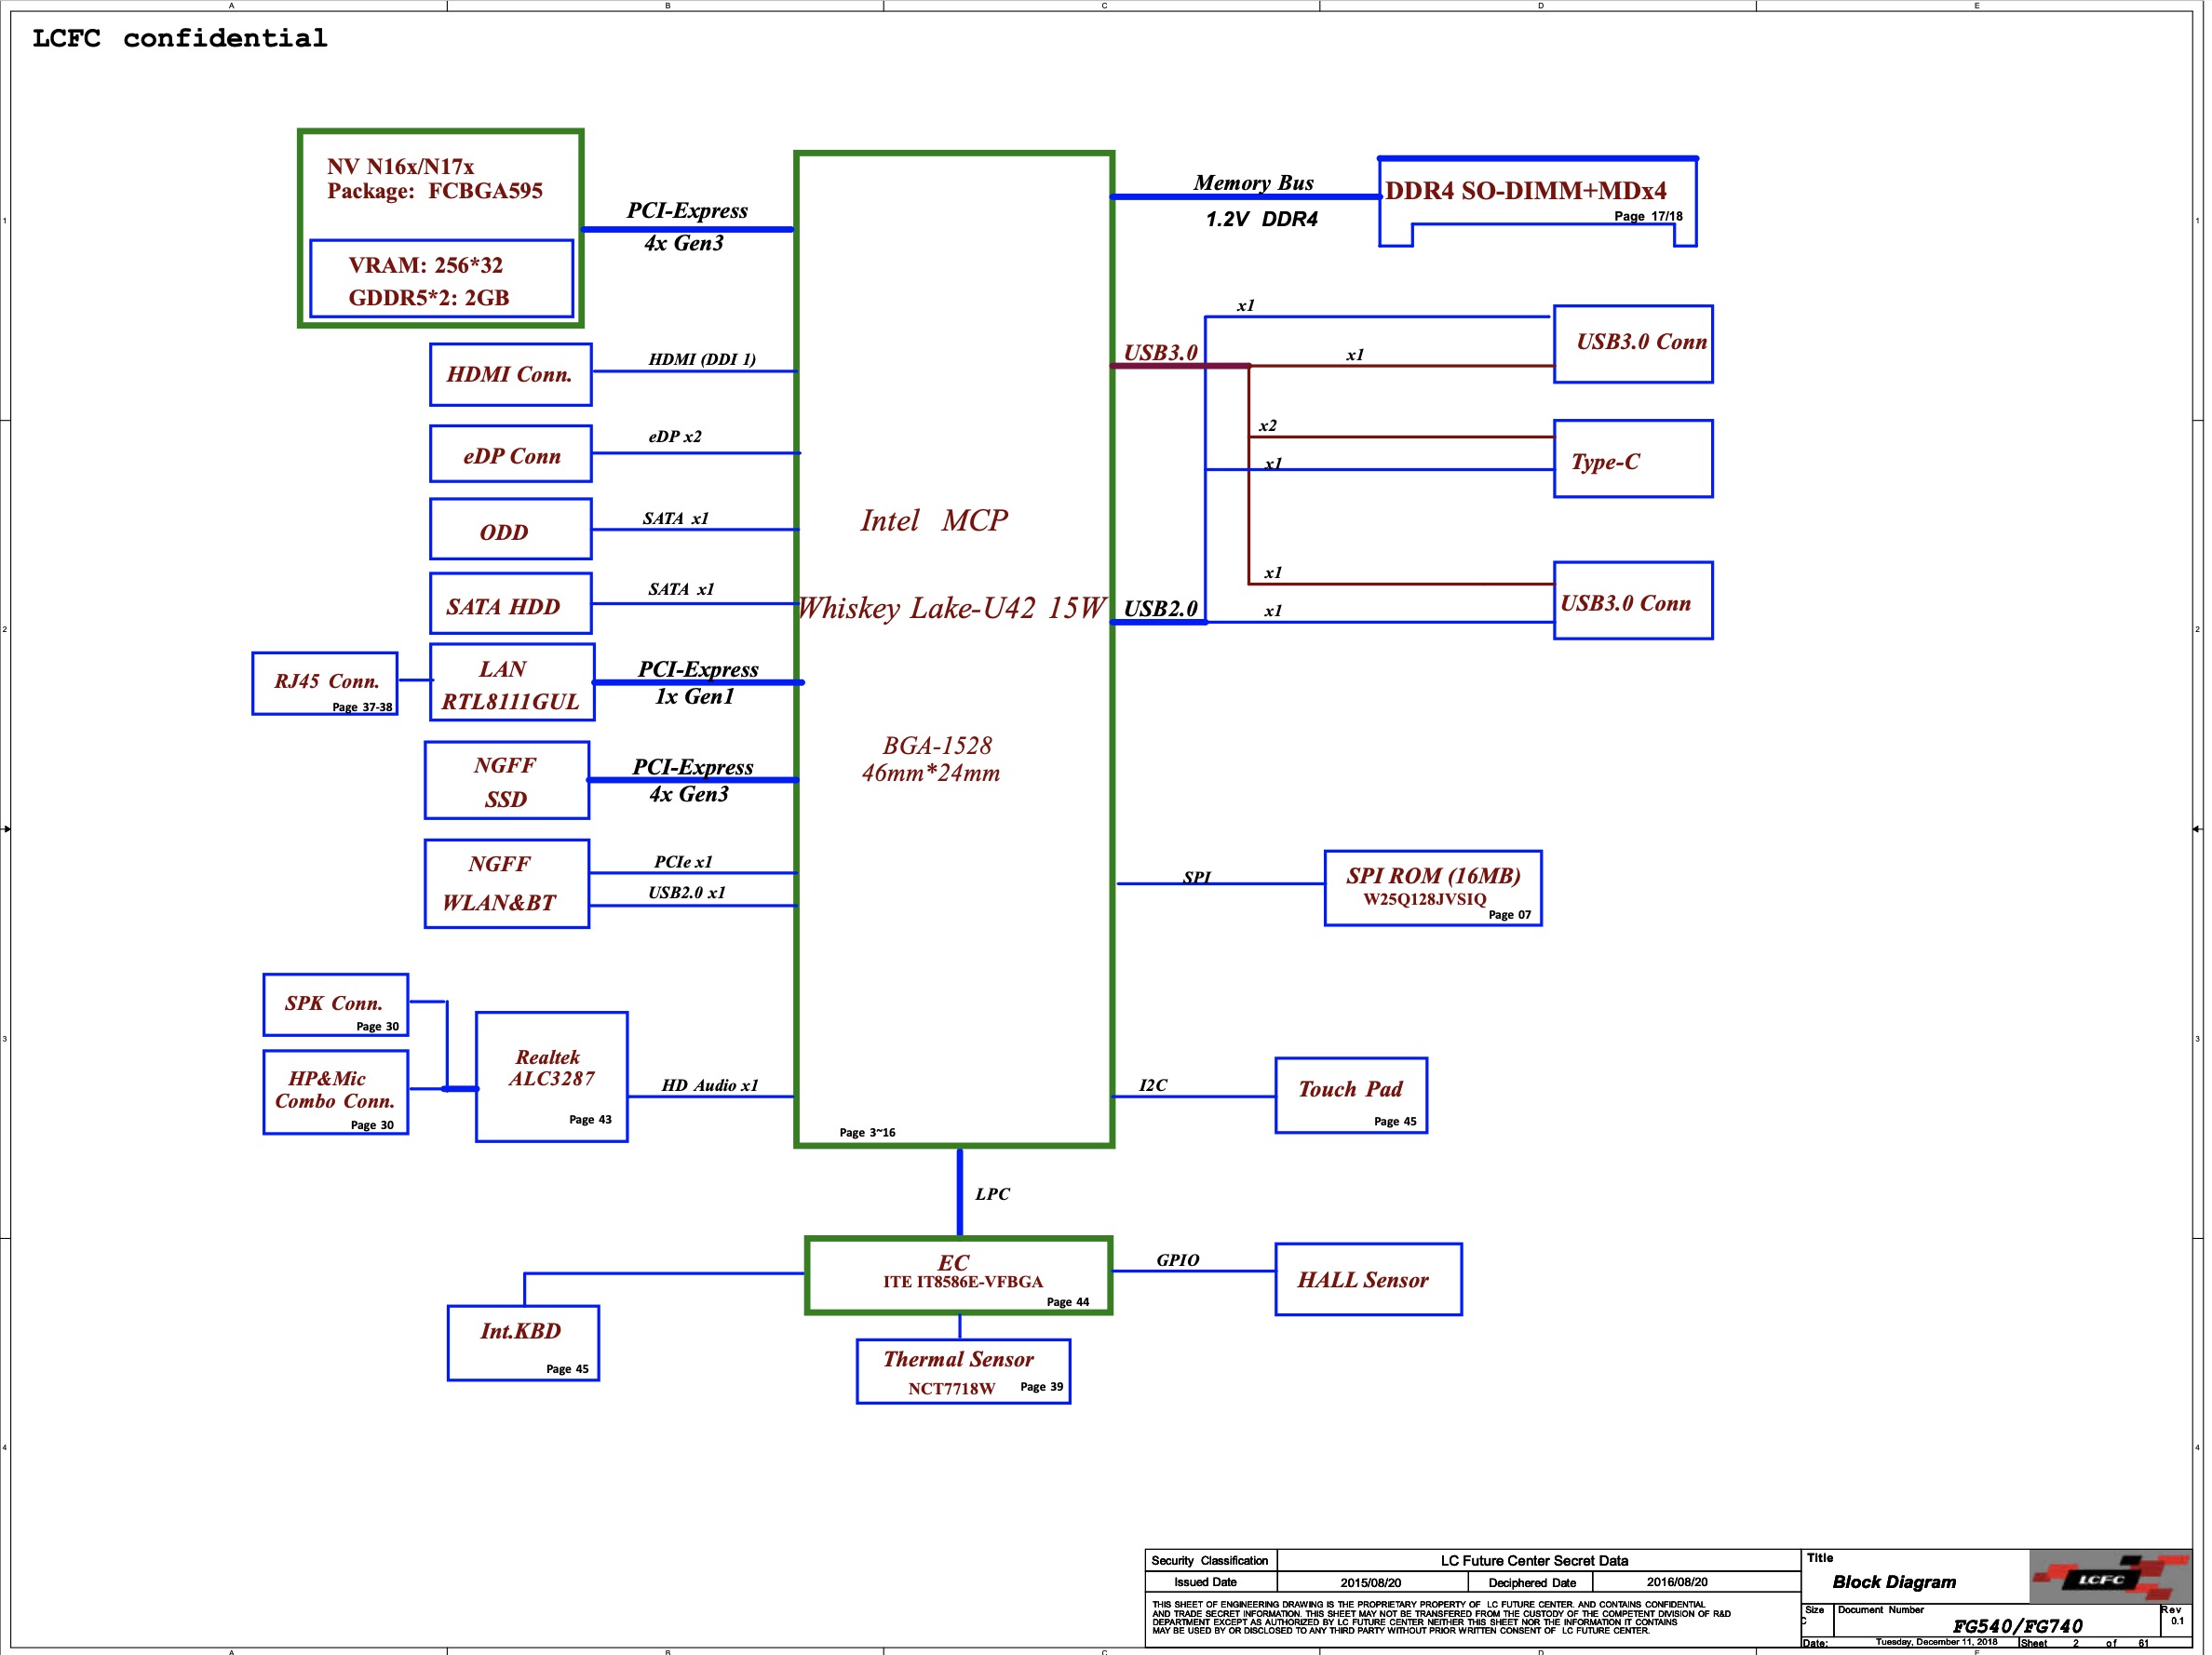Click the "SPK Conn." block

tap(336, 1004)
